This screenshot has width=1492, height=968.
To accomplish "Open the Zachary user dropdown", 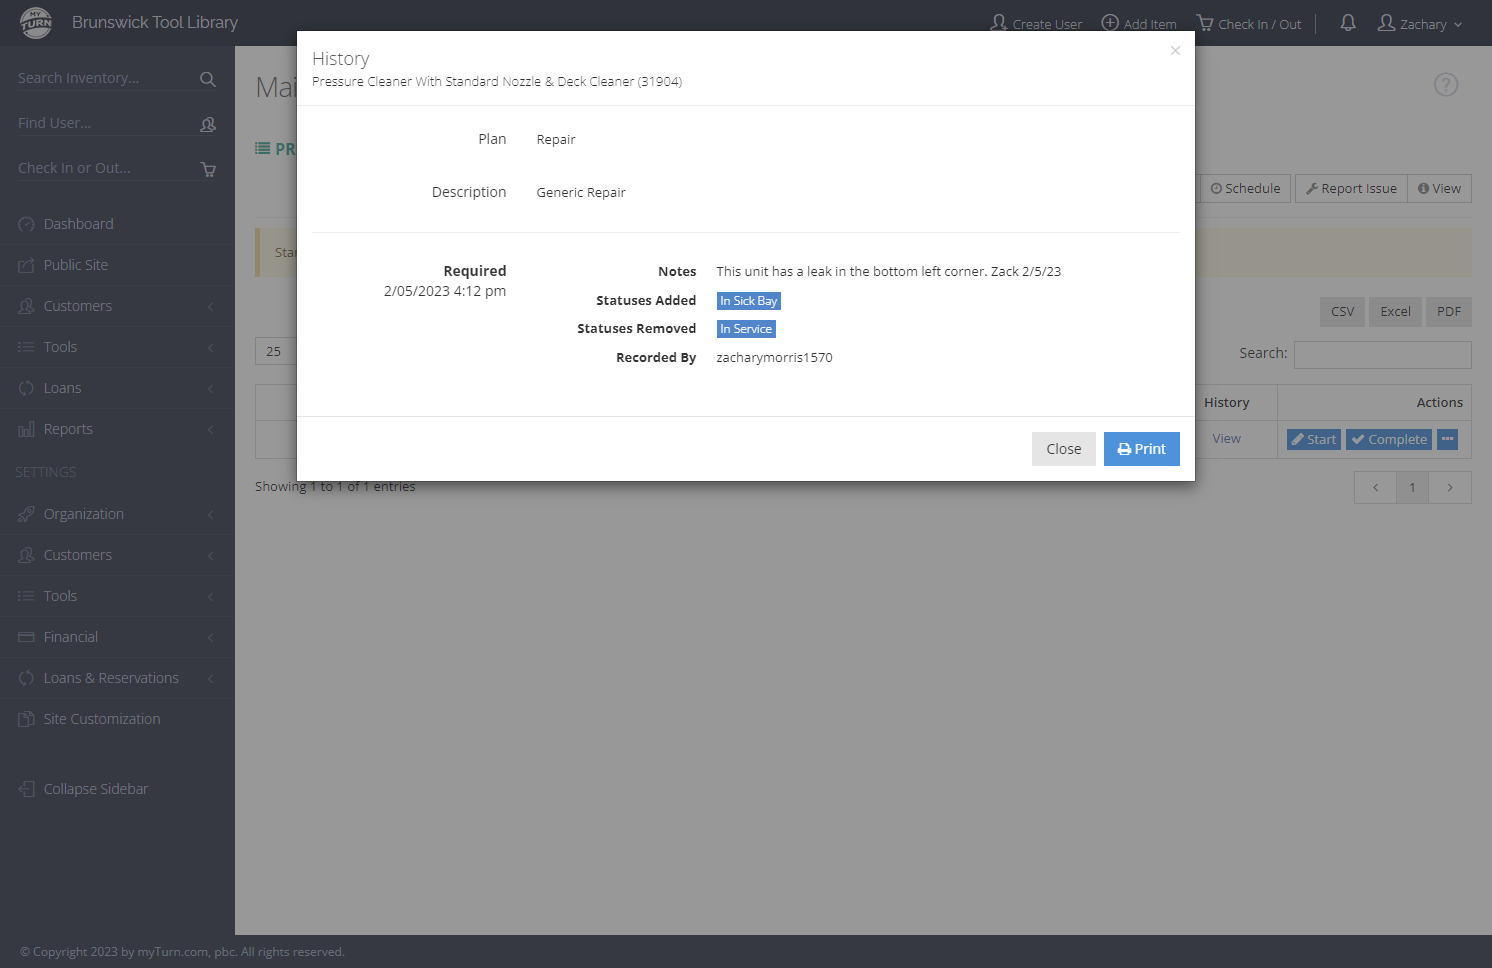I will click(1420, 24).
